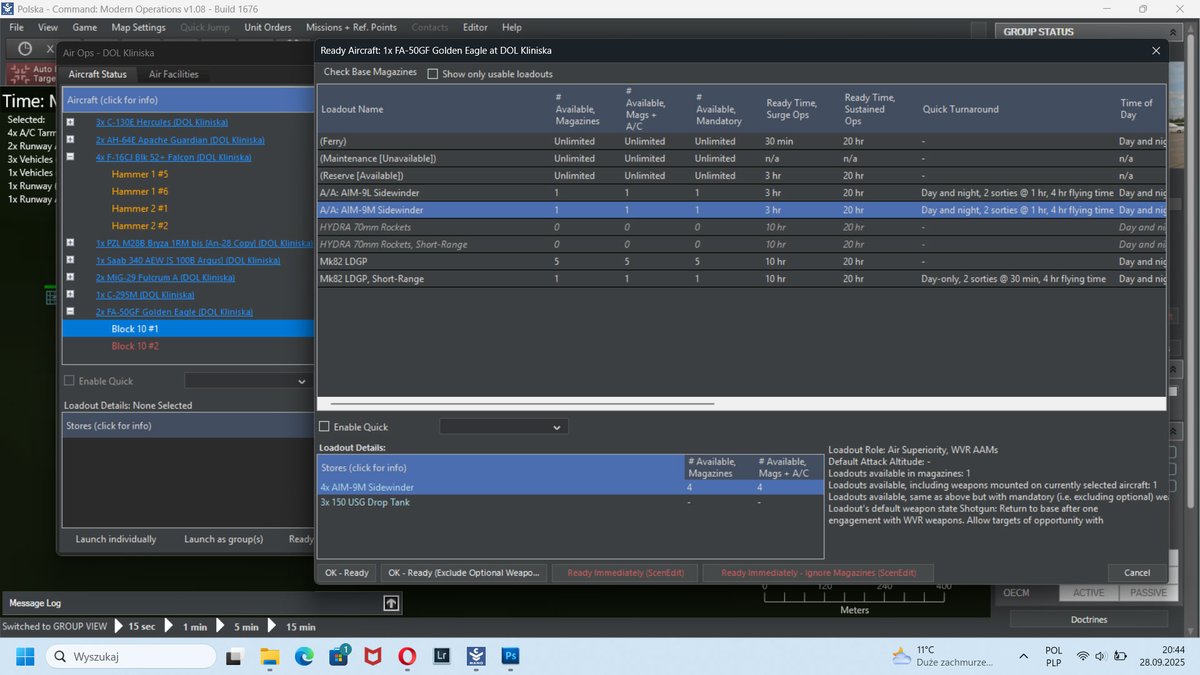
Task: Click 3x 150 USG Drop Tank store
Action: 365,502
